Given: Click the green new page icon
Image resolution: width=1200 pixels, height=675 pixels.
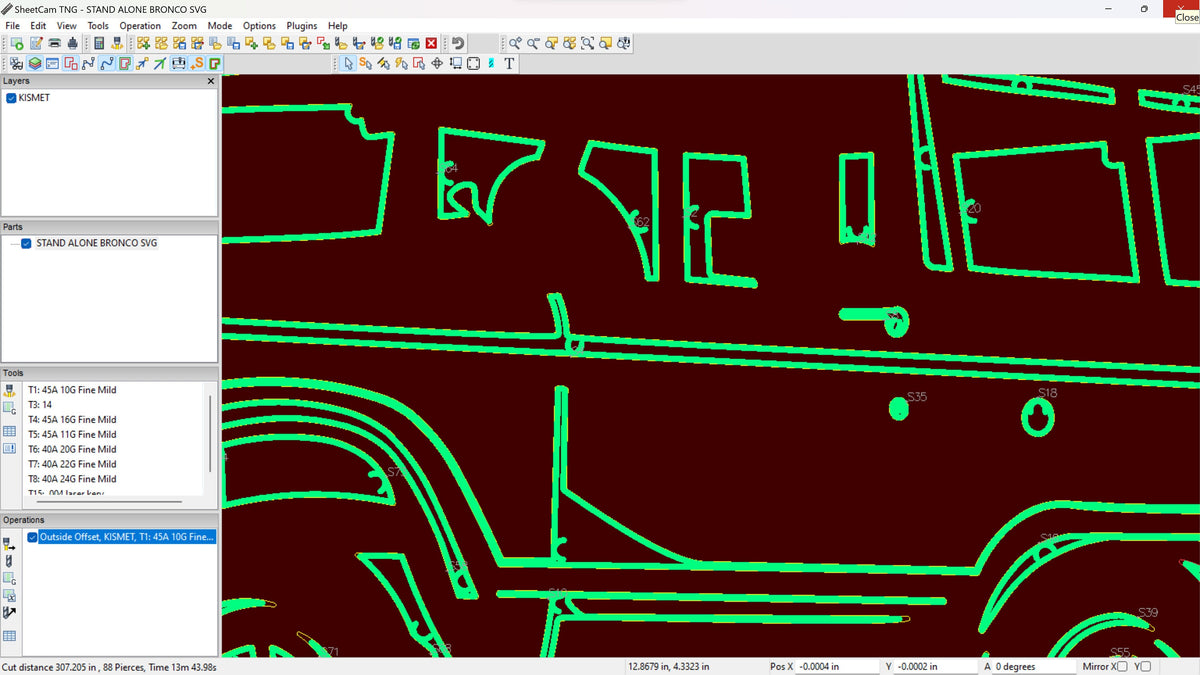Looking at the screenshot, I should coord(17,43).
